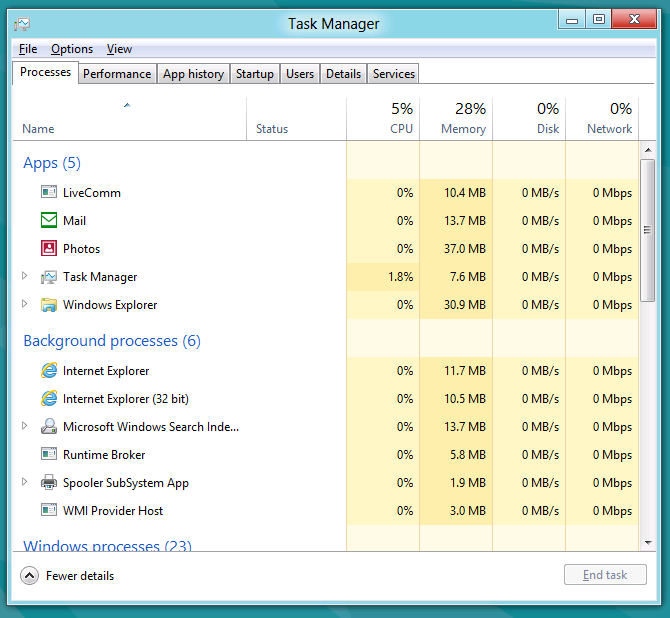Click the scrollbar down arrow
Screen dimensions: 670x618
click(647, 541)
